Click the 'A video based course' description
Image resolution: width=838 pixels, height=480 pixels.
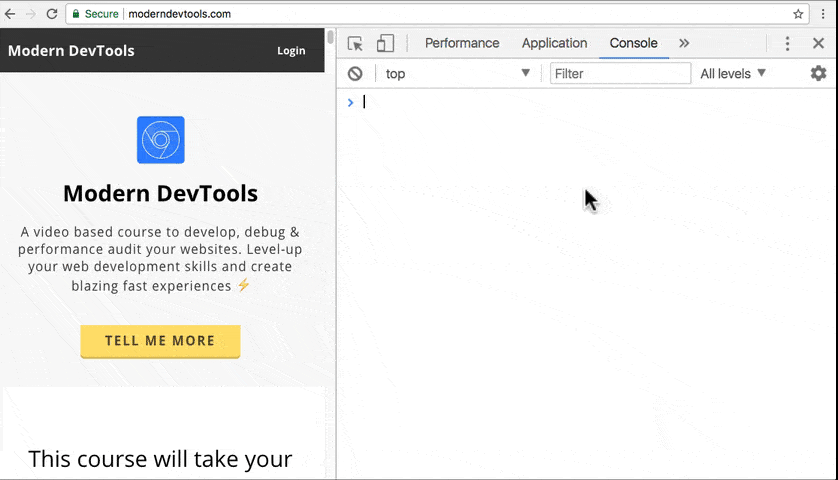coord(160,259)
